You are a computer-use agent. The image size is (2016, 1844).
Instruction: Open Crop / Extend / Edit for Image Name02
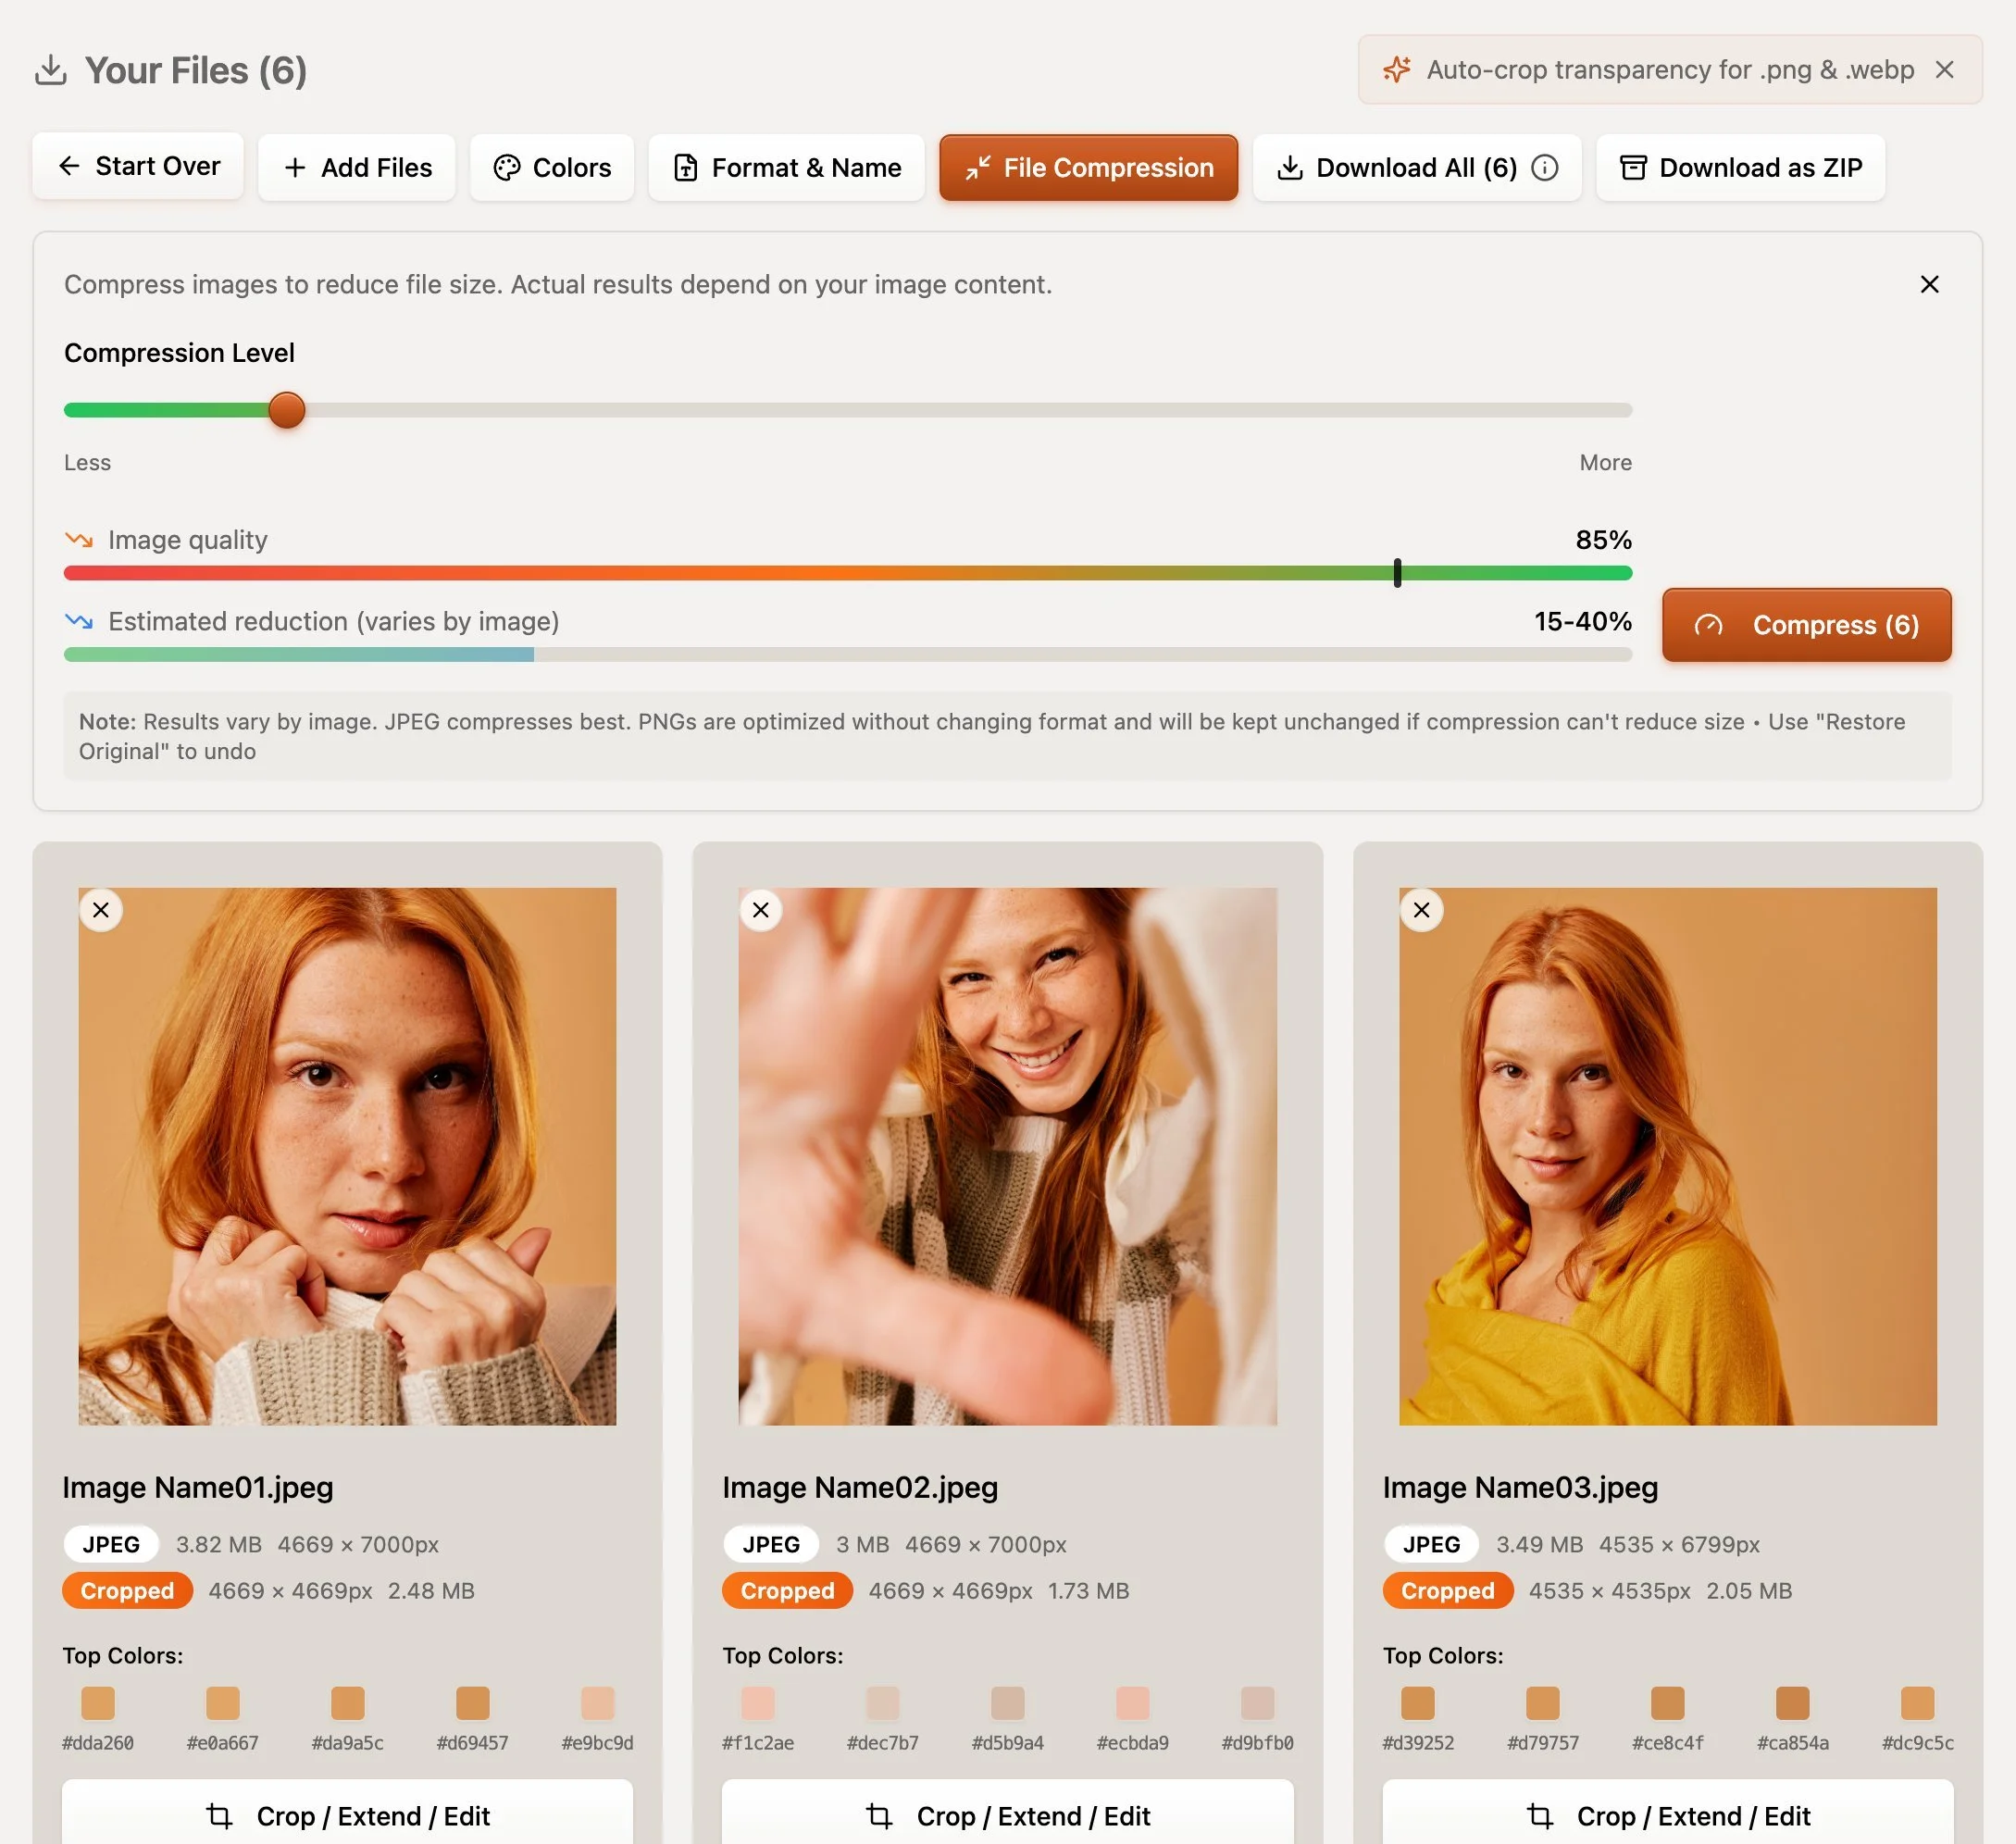pyautogui.click(x=1007, y=1815)
